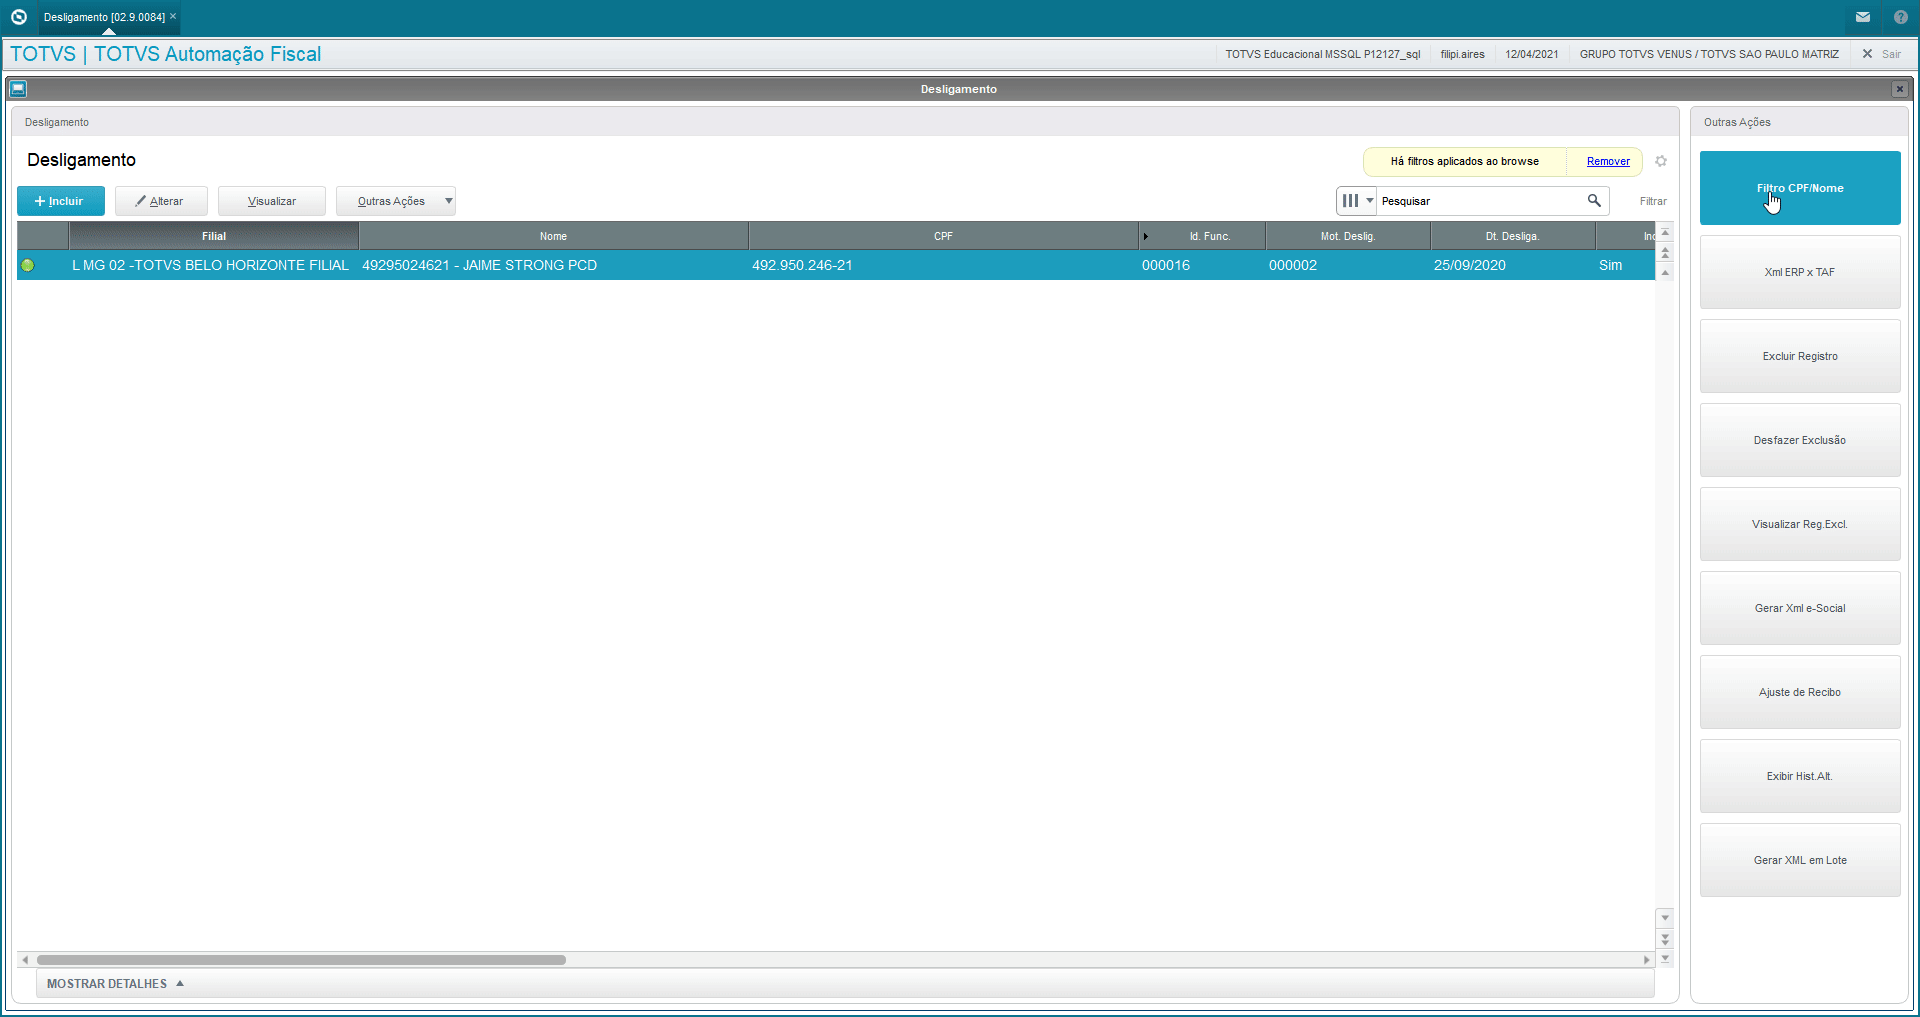Click the magnifying glass search icon

pyautogui.click(x=1594, y=201)
